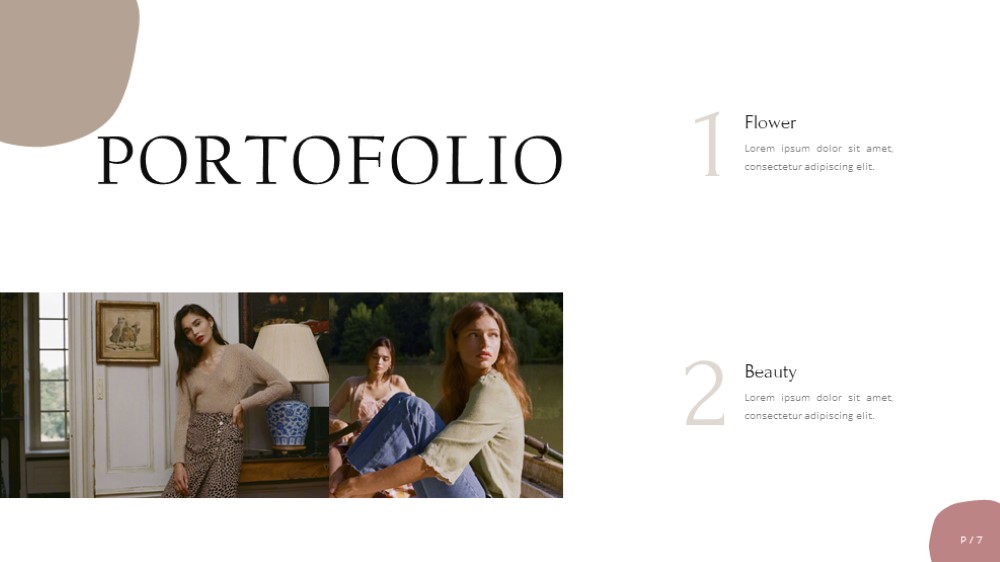Click the cream lampshade in the photo
The width and height of the screenshot is (1000, 562).
291,352
